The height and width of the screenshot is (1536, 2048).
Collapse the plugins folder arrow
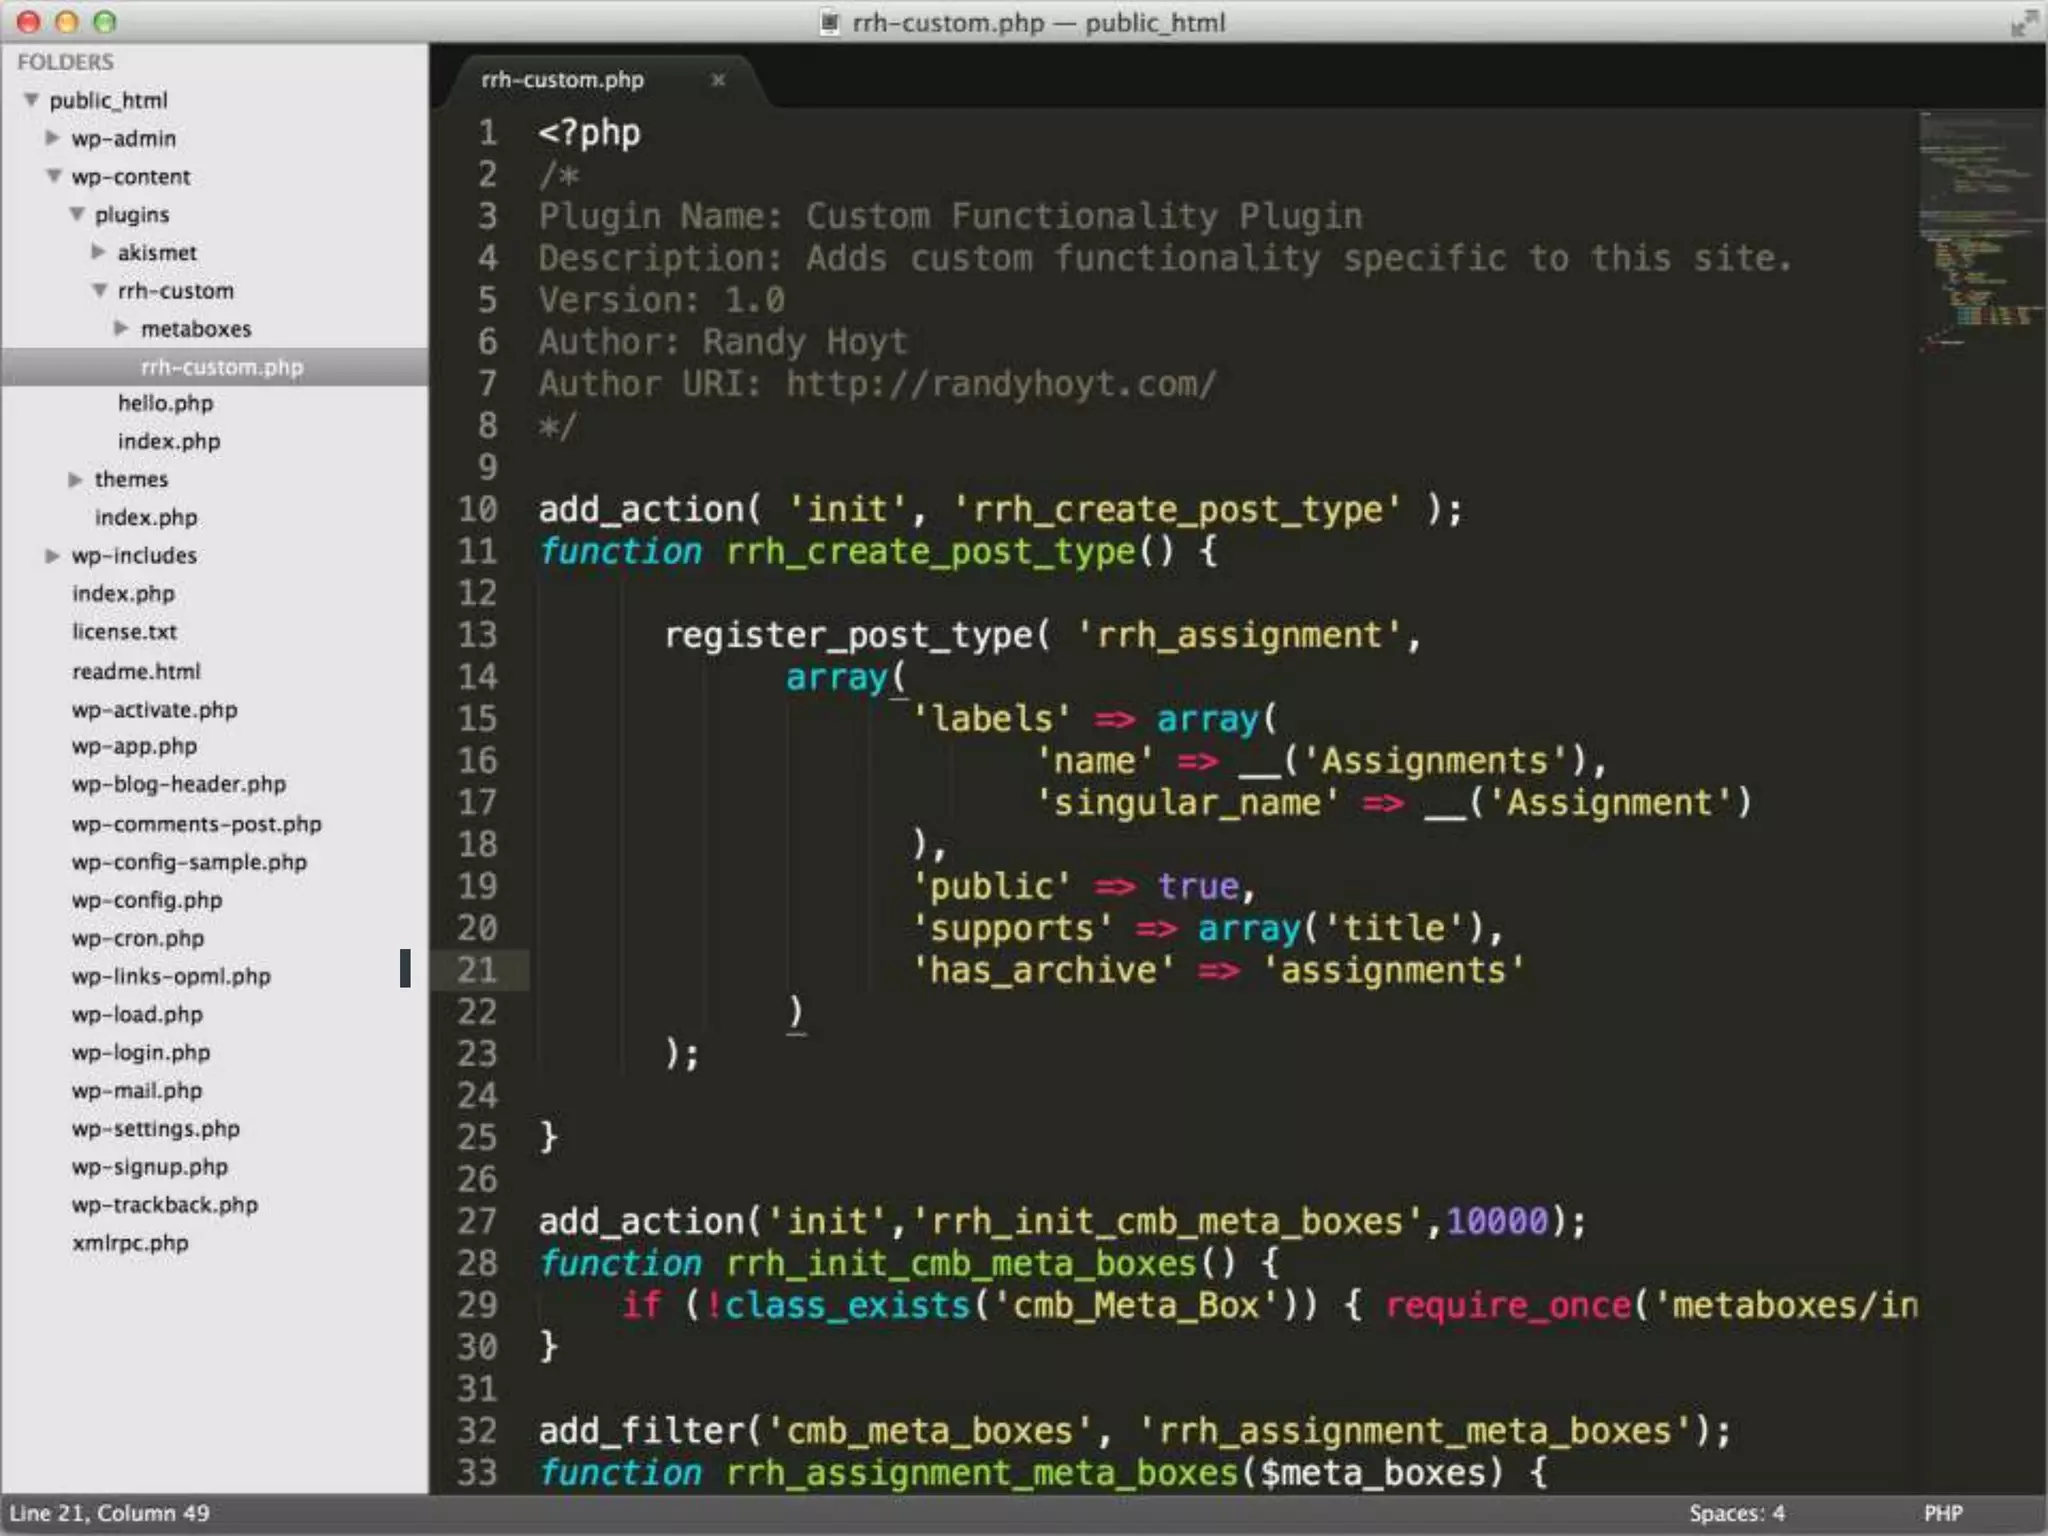coord(77,214)
